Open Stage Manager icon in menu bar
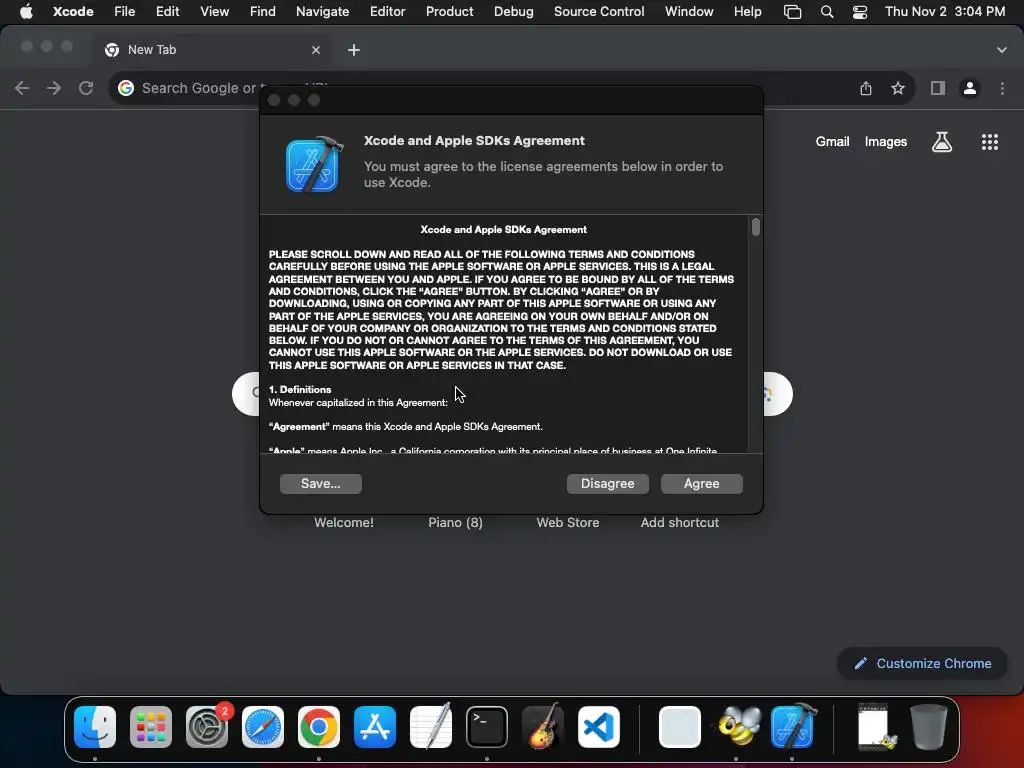Viewport: 1024px width, 768px height. point(792,12)
